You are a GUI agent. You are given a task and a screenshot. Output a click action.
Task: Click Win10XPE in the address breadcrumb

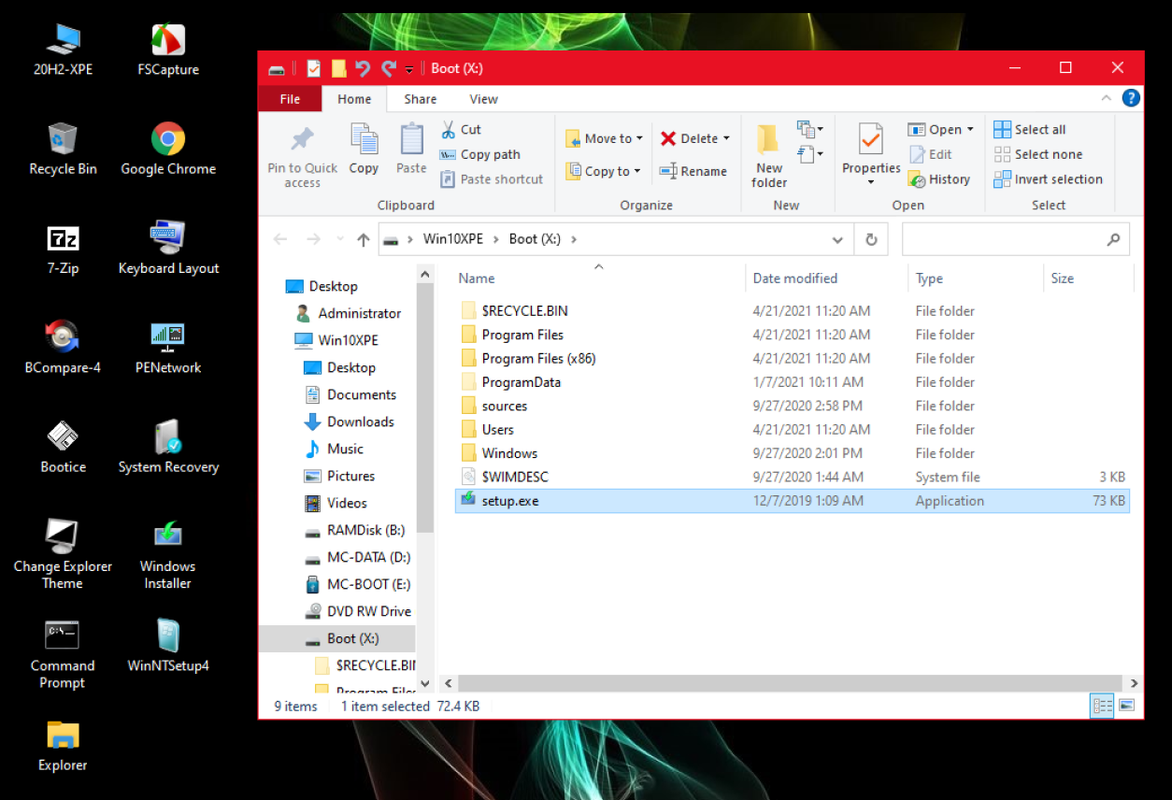tap(453, 239)
